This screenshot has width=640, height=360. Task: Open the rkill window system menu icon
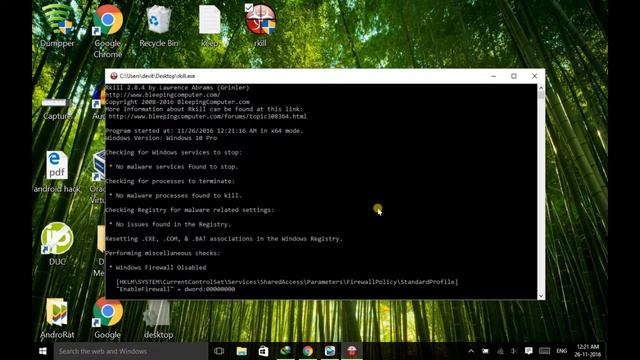114,76
